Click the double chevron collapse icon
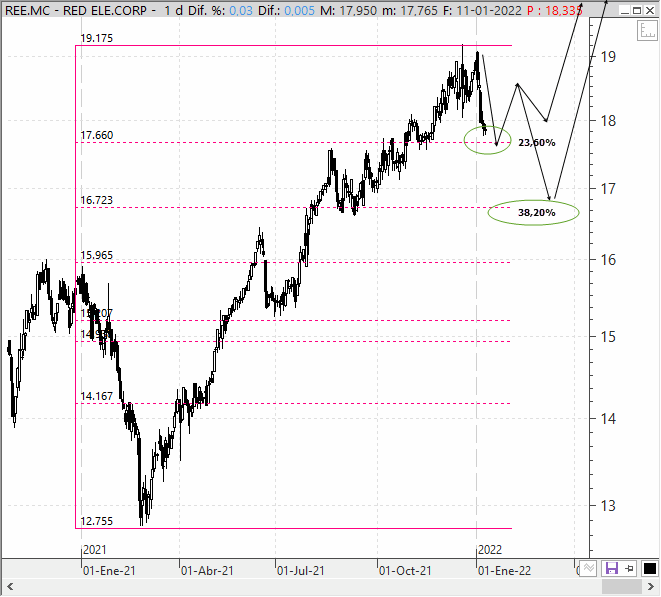 589,568
